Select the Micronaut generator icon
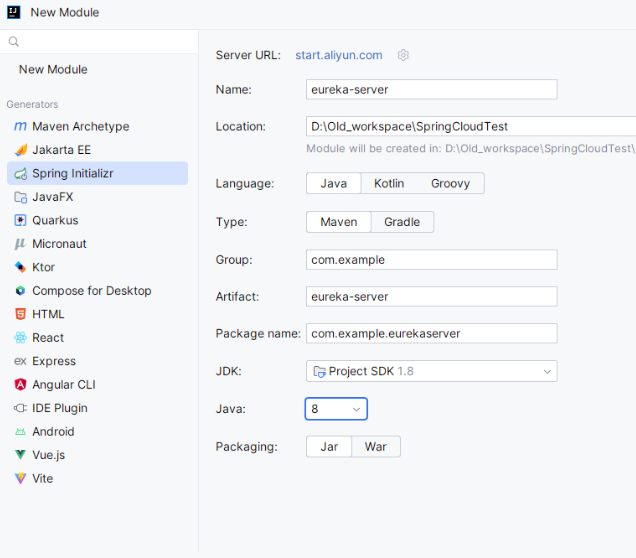The height and width of the screenshot is (558, 636). click(x=20, y=244)
